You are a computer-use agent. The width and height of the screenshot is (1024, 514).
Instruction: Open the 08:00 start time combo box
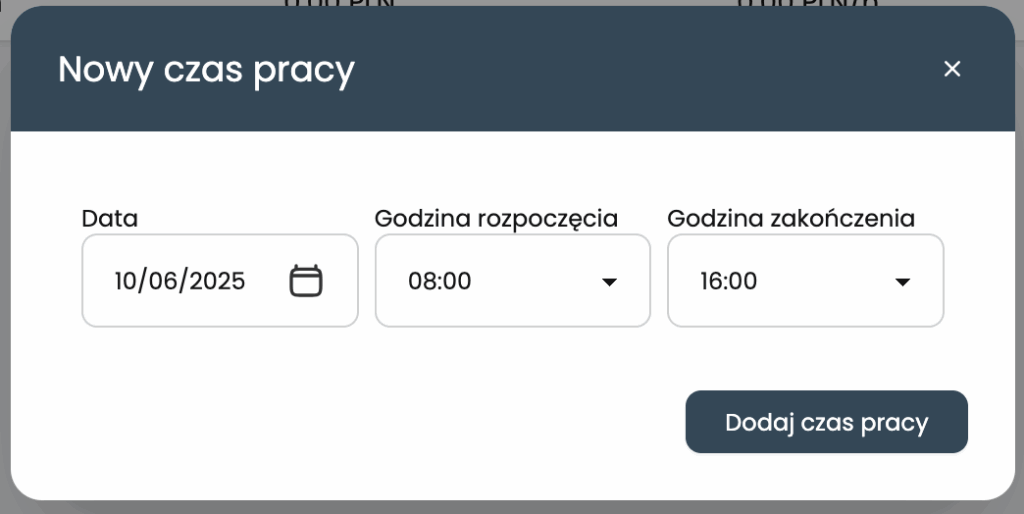click(x=513, y=281)
